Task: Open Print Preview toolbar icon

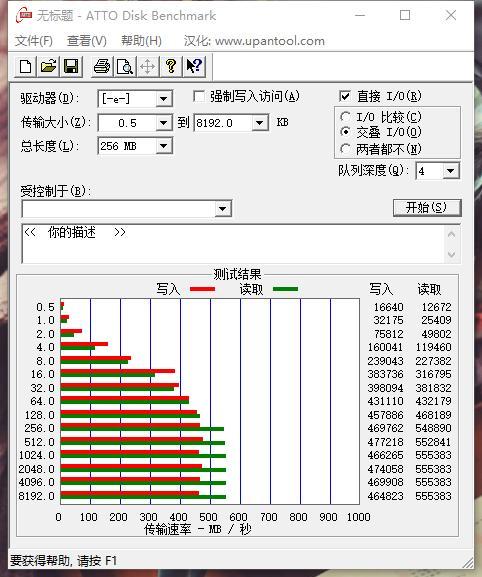Action: 125,67
